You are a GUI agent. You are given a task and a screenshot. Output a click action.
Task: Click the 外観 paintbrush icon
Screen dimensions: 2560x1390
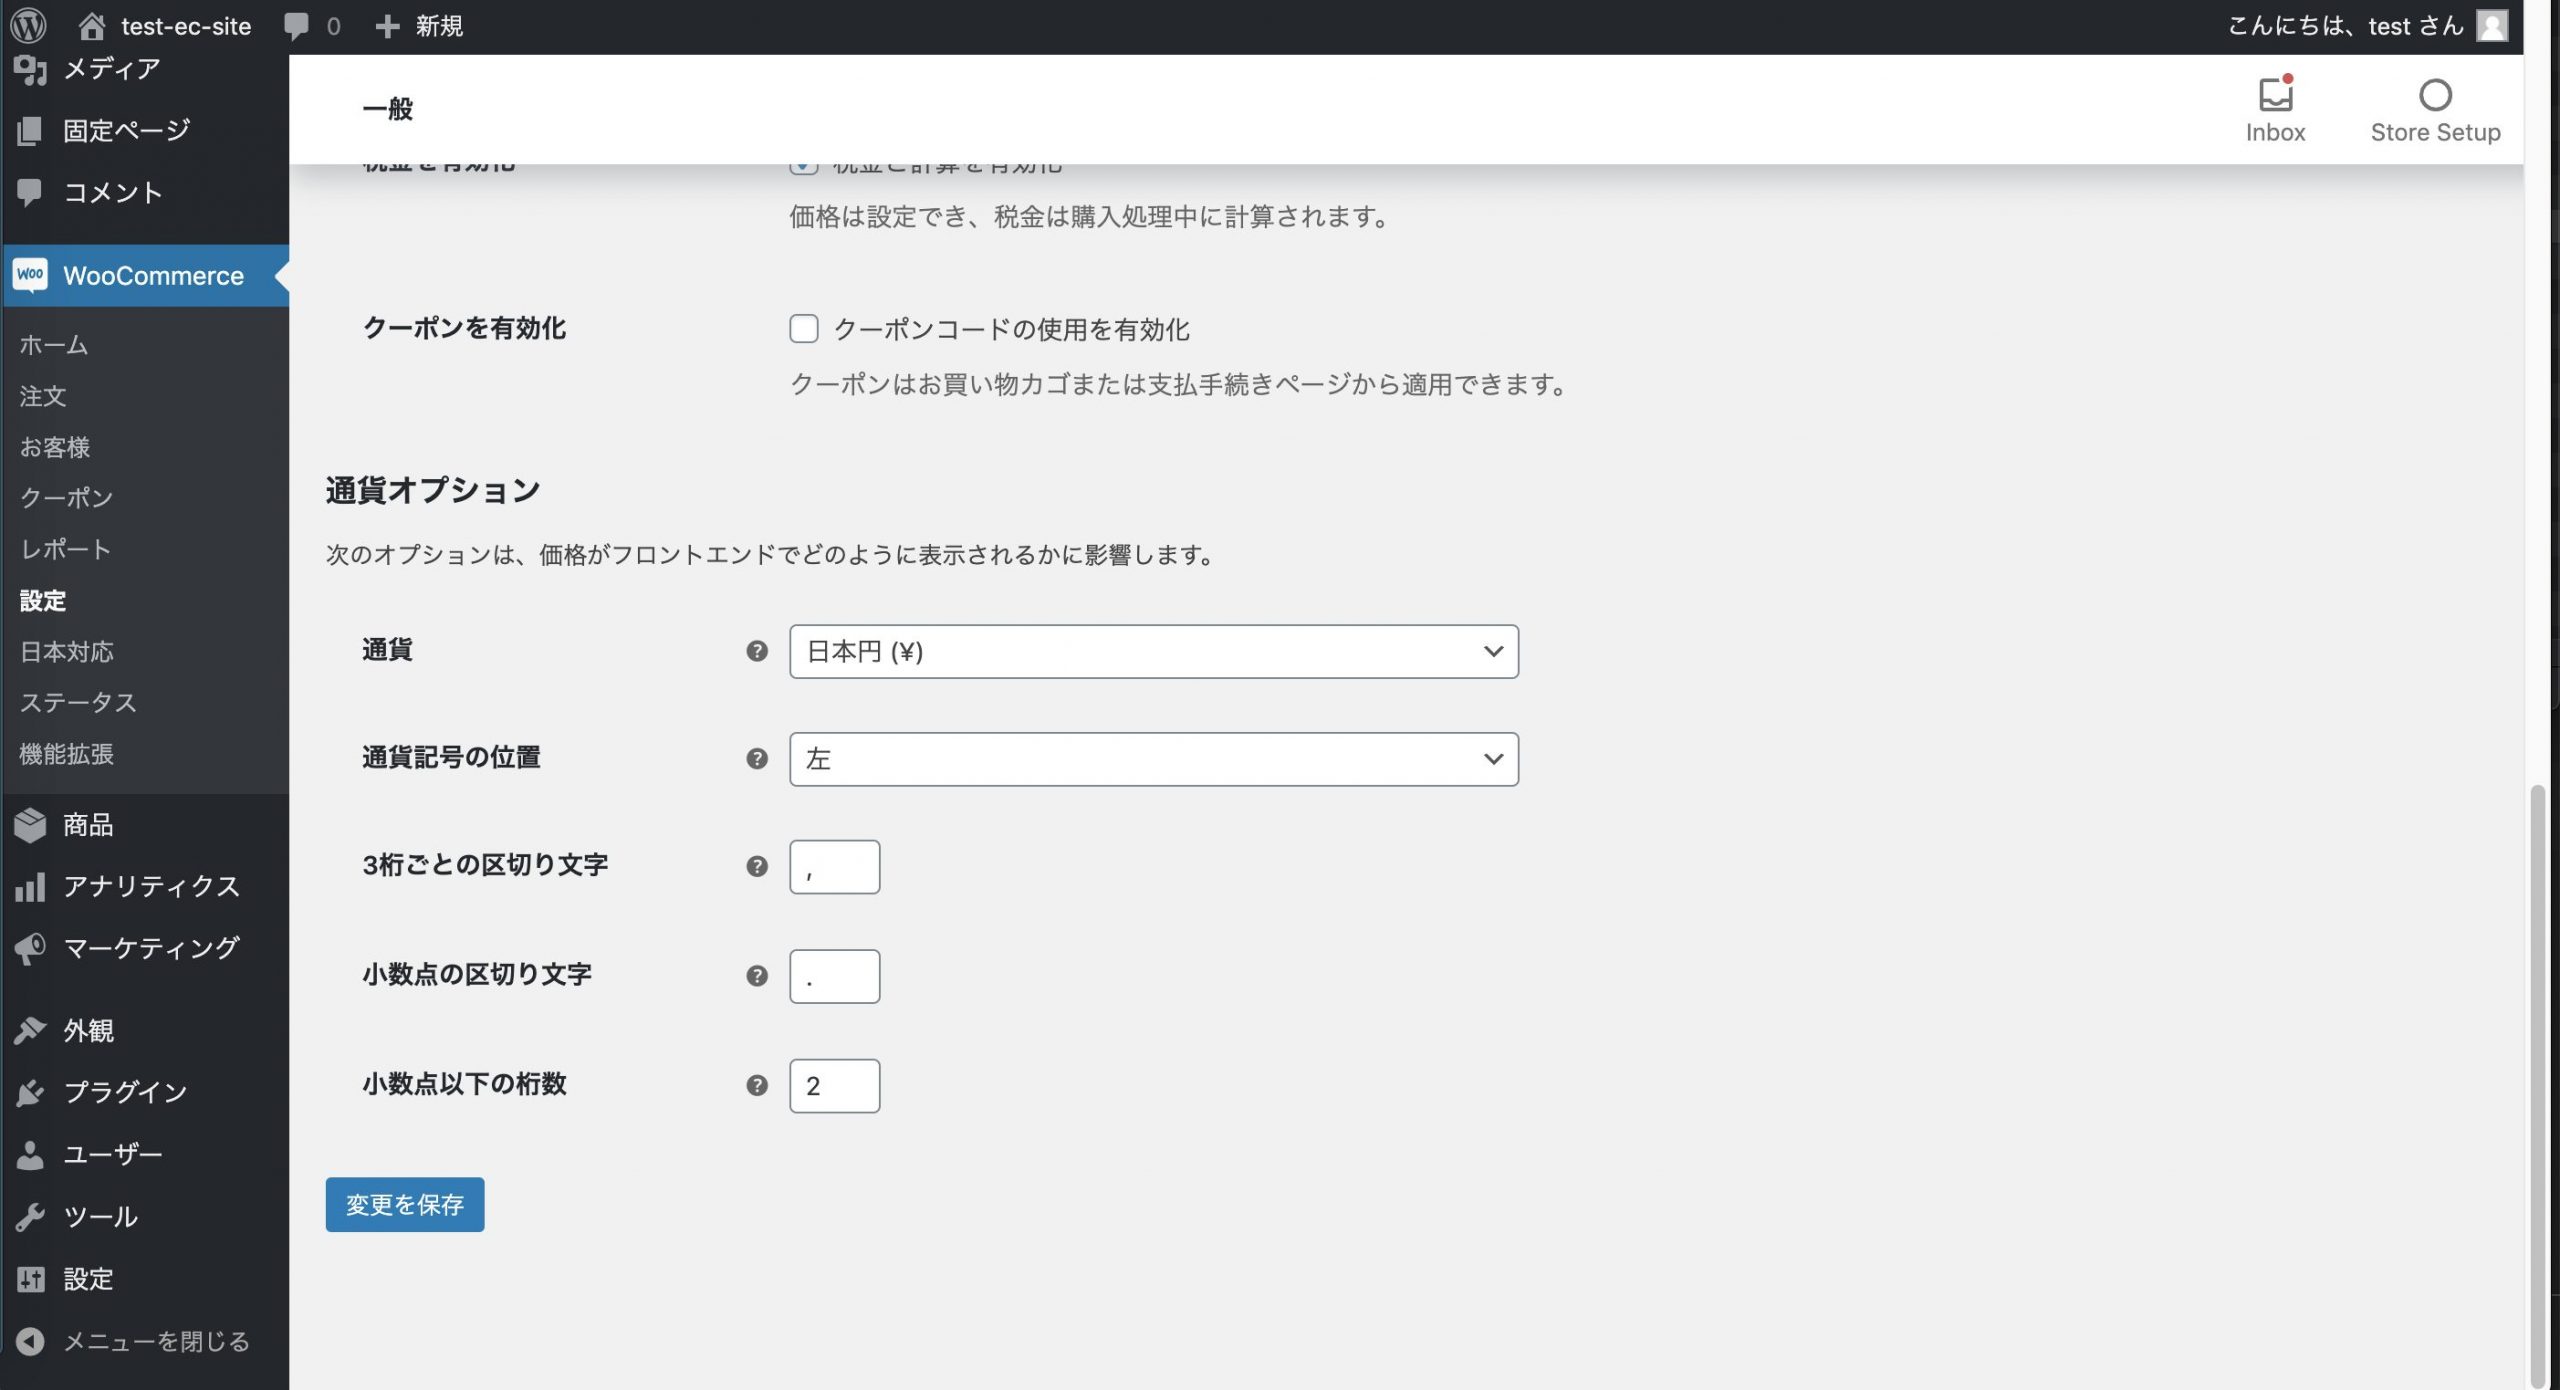click(30, 1031)
